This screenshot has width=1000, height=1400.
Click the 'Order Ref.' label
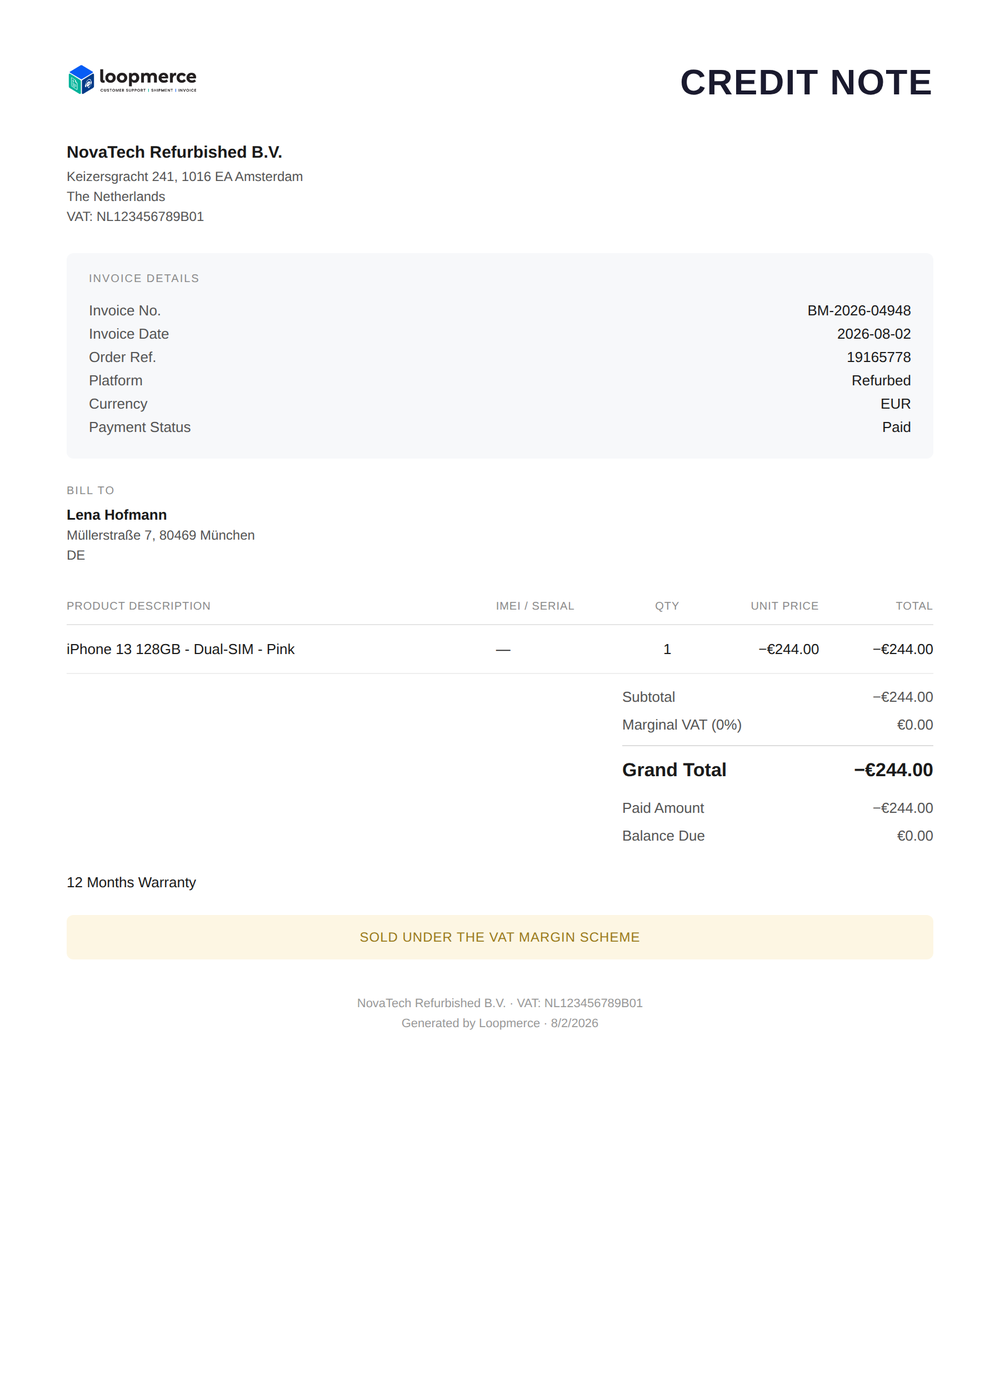click(x=122, y=357)
